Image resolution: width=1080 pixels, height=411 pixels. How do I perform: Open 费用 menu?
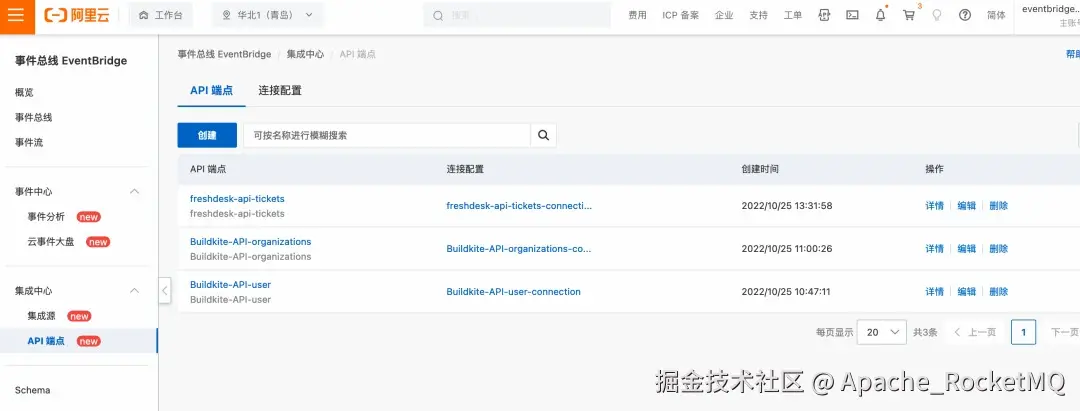tap(637, 15)
